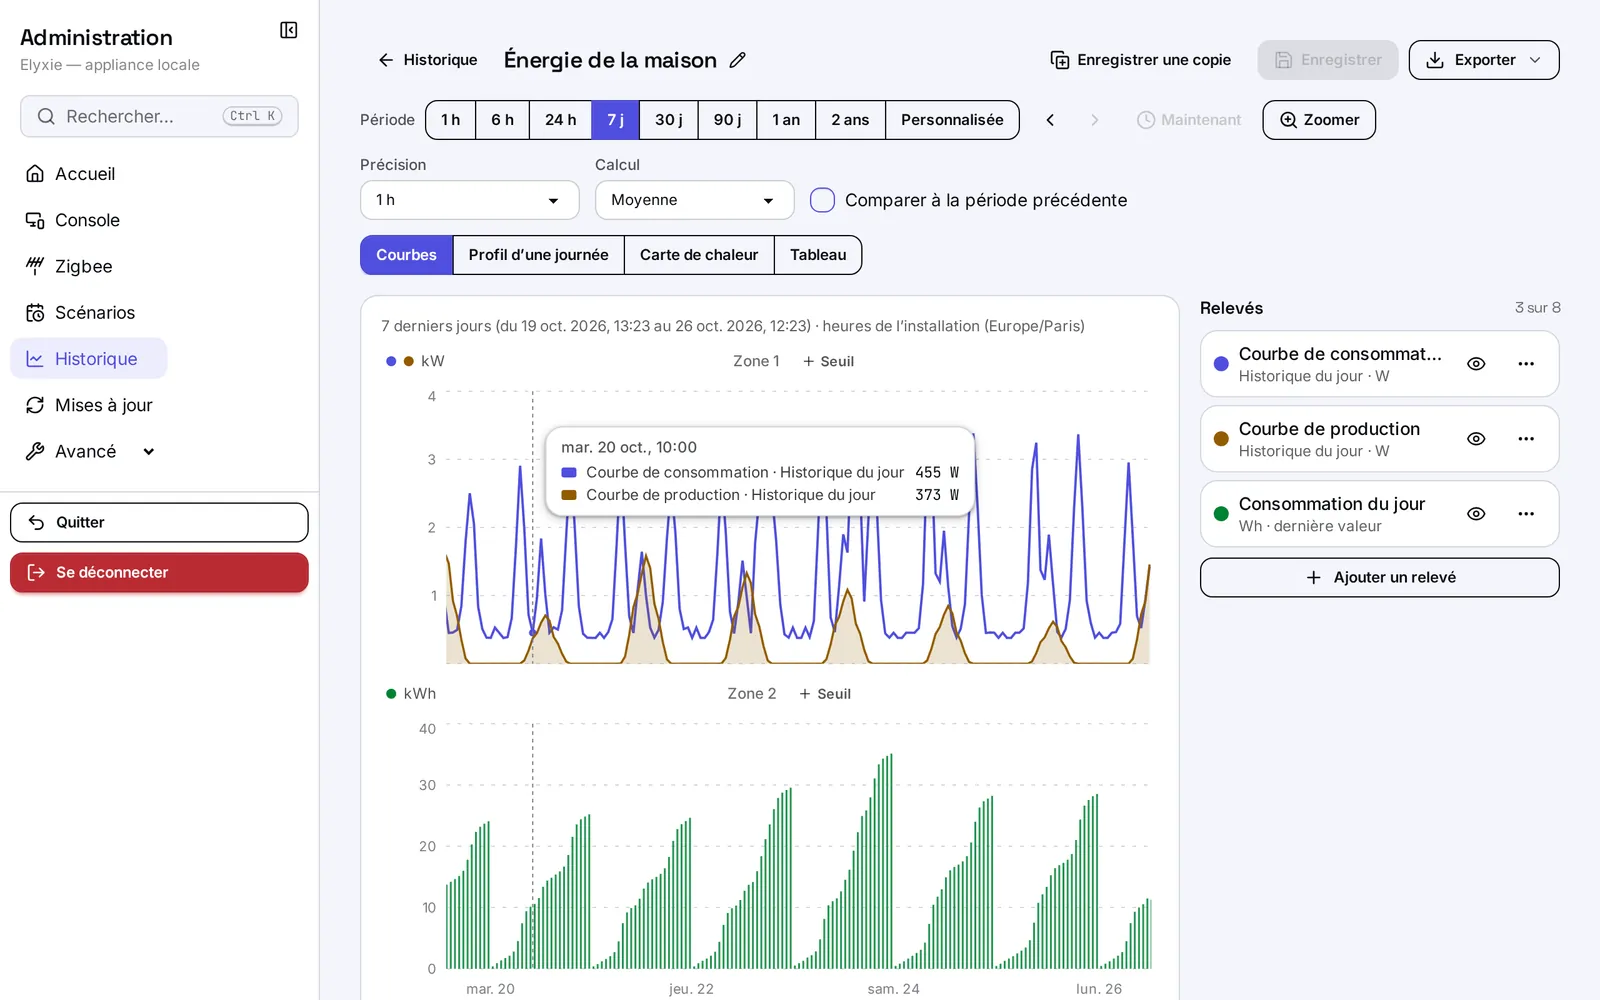The height and width of the screenshot is (1000, 1600).
Task: Click the disabled Maintenant clock button
Action: point(1189,120)
